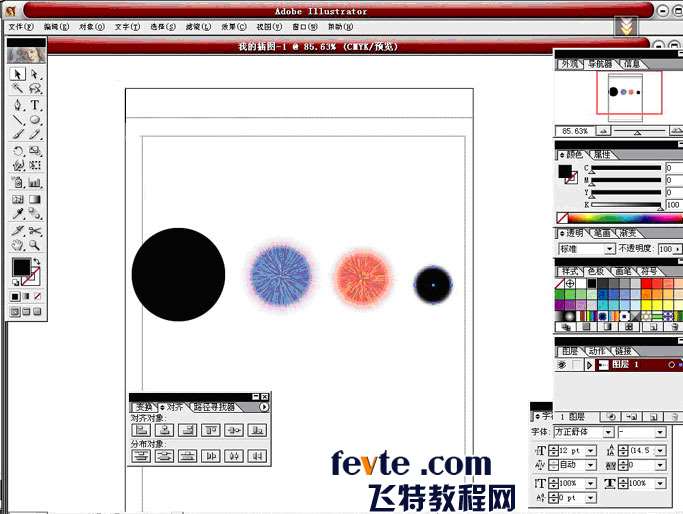Set paint mode to None in toolbox
The height and width of the screenshot is (514, 683).
(37, 297)
